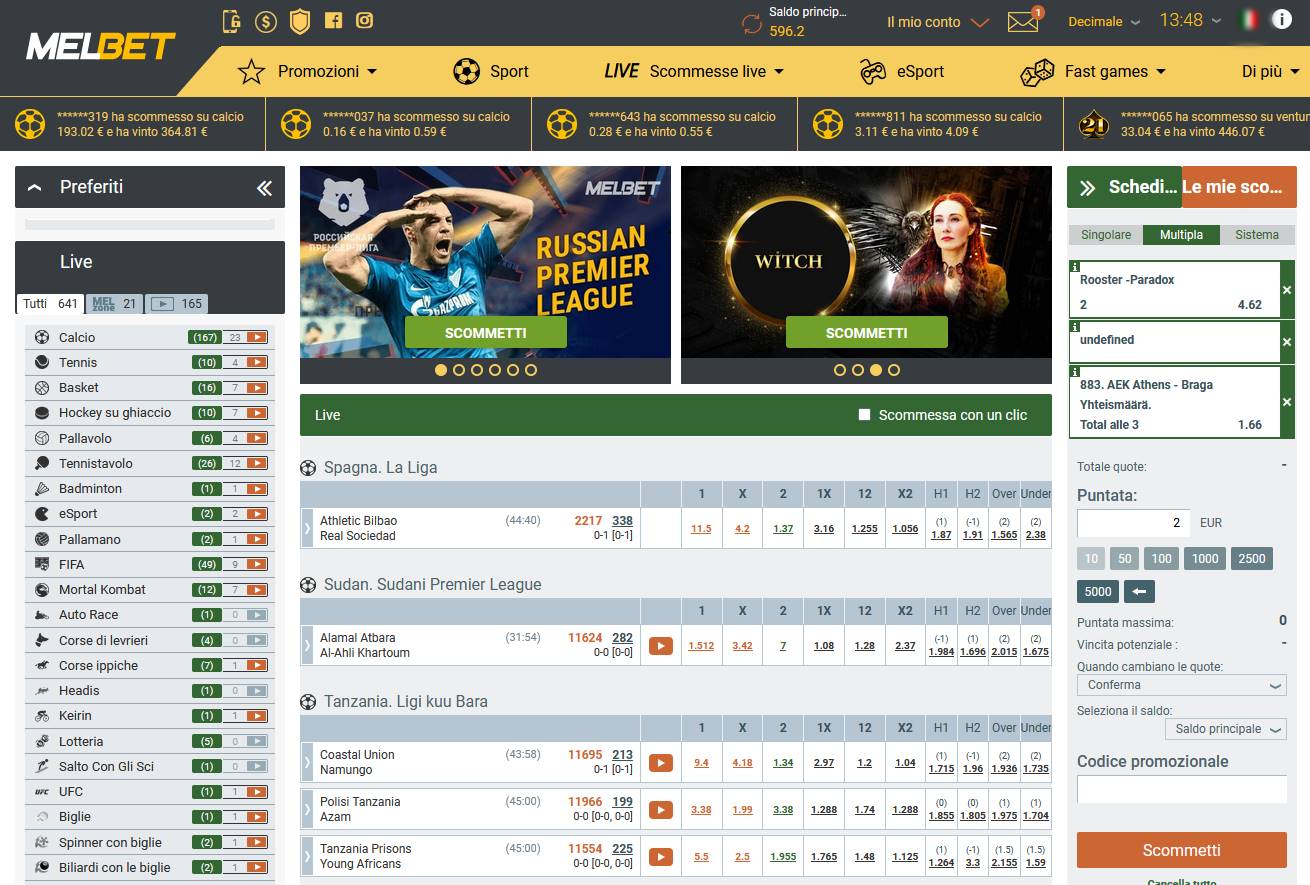Click odds 11.5 for Athletic Bilbao win
This screenshot has width=1310, height=885.
[701, 529]
